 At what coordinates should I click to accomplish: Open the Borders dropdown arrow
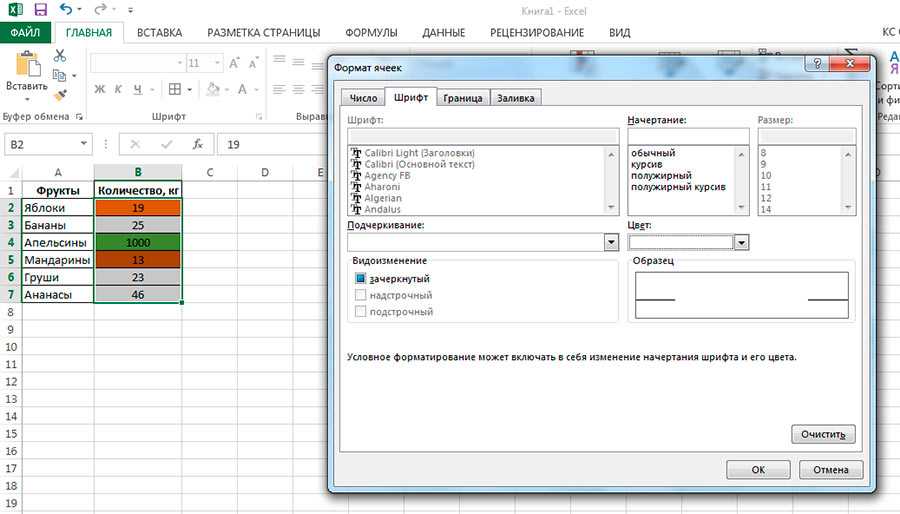coord(189,89)
